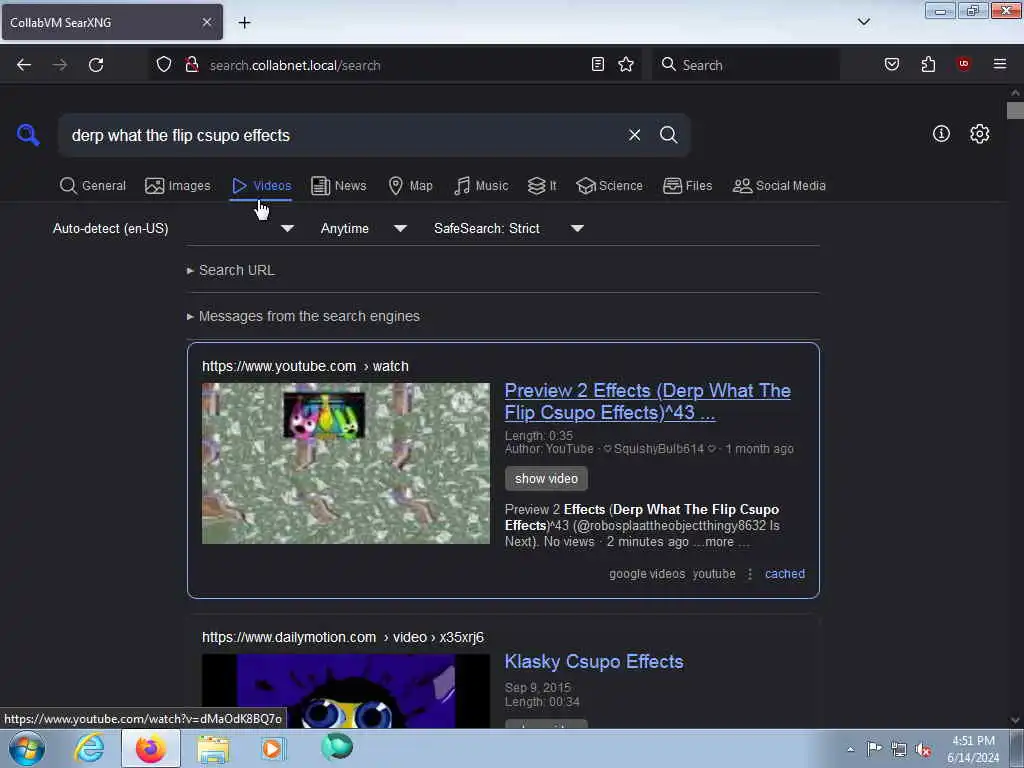Open SearXNG preferences gear icon
This screenshot has width=1024, height=768.
tap(980, 134)
